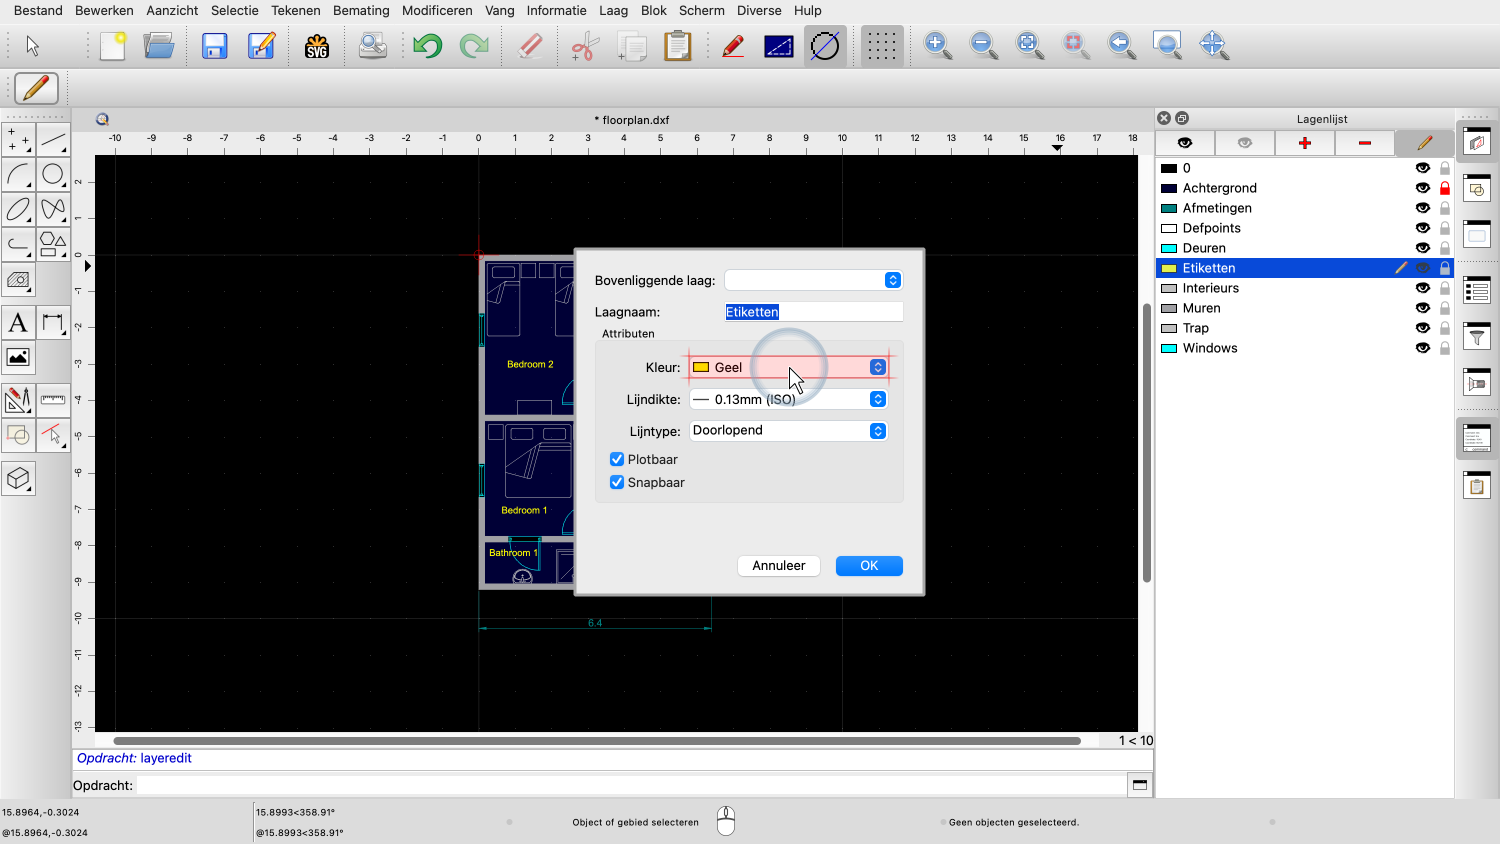Click the SVG export icon in toolbar
Screen dimensions: 1500x844
[x=317, y=46]
